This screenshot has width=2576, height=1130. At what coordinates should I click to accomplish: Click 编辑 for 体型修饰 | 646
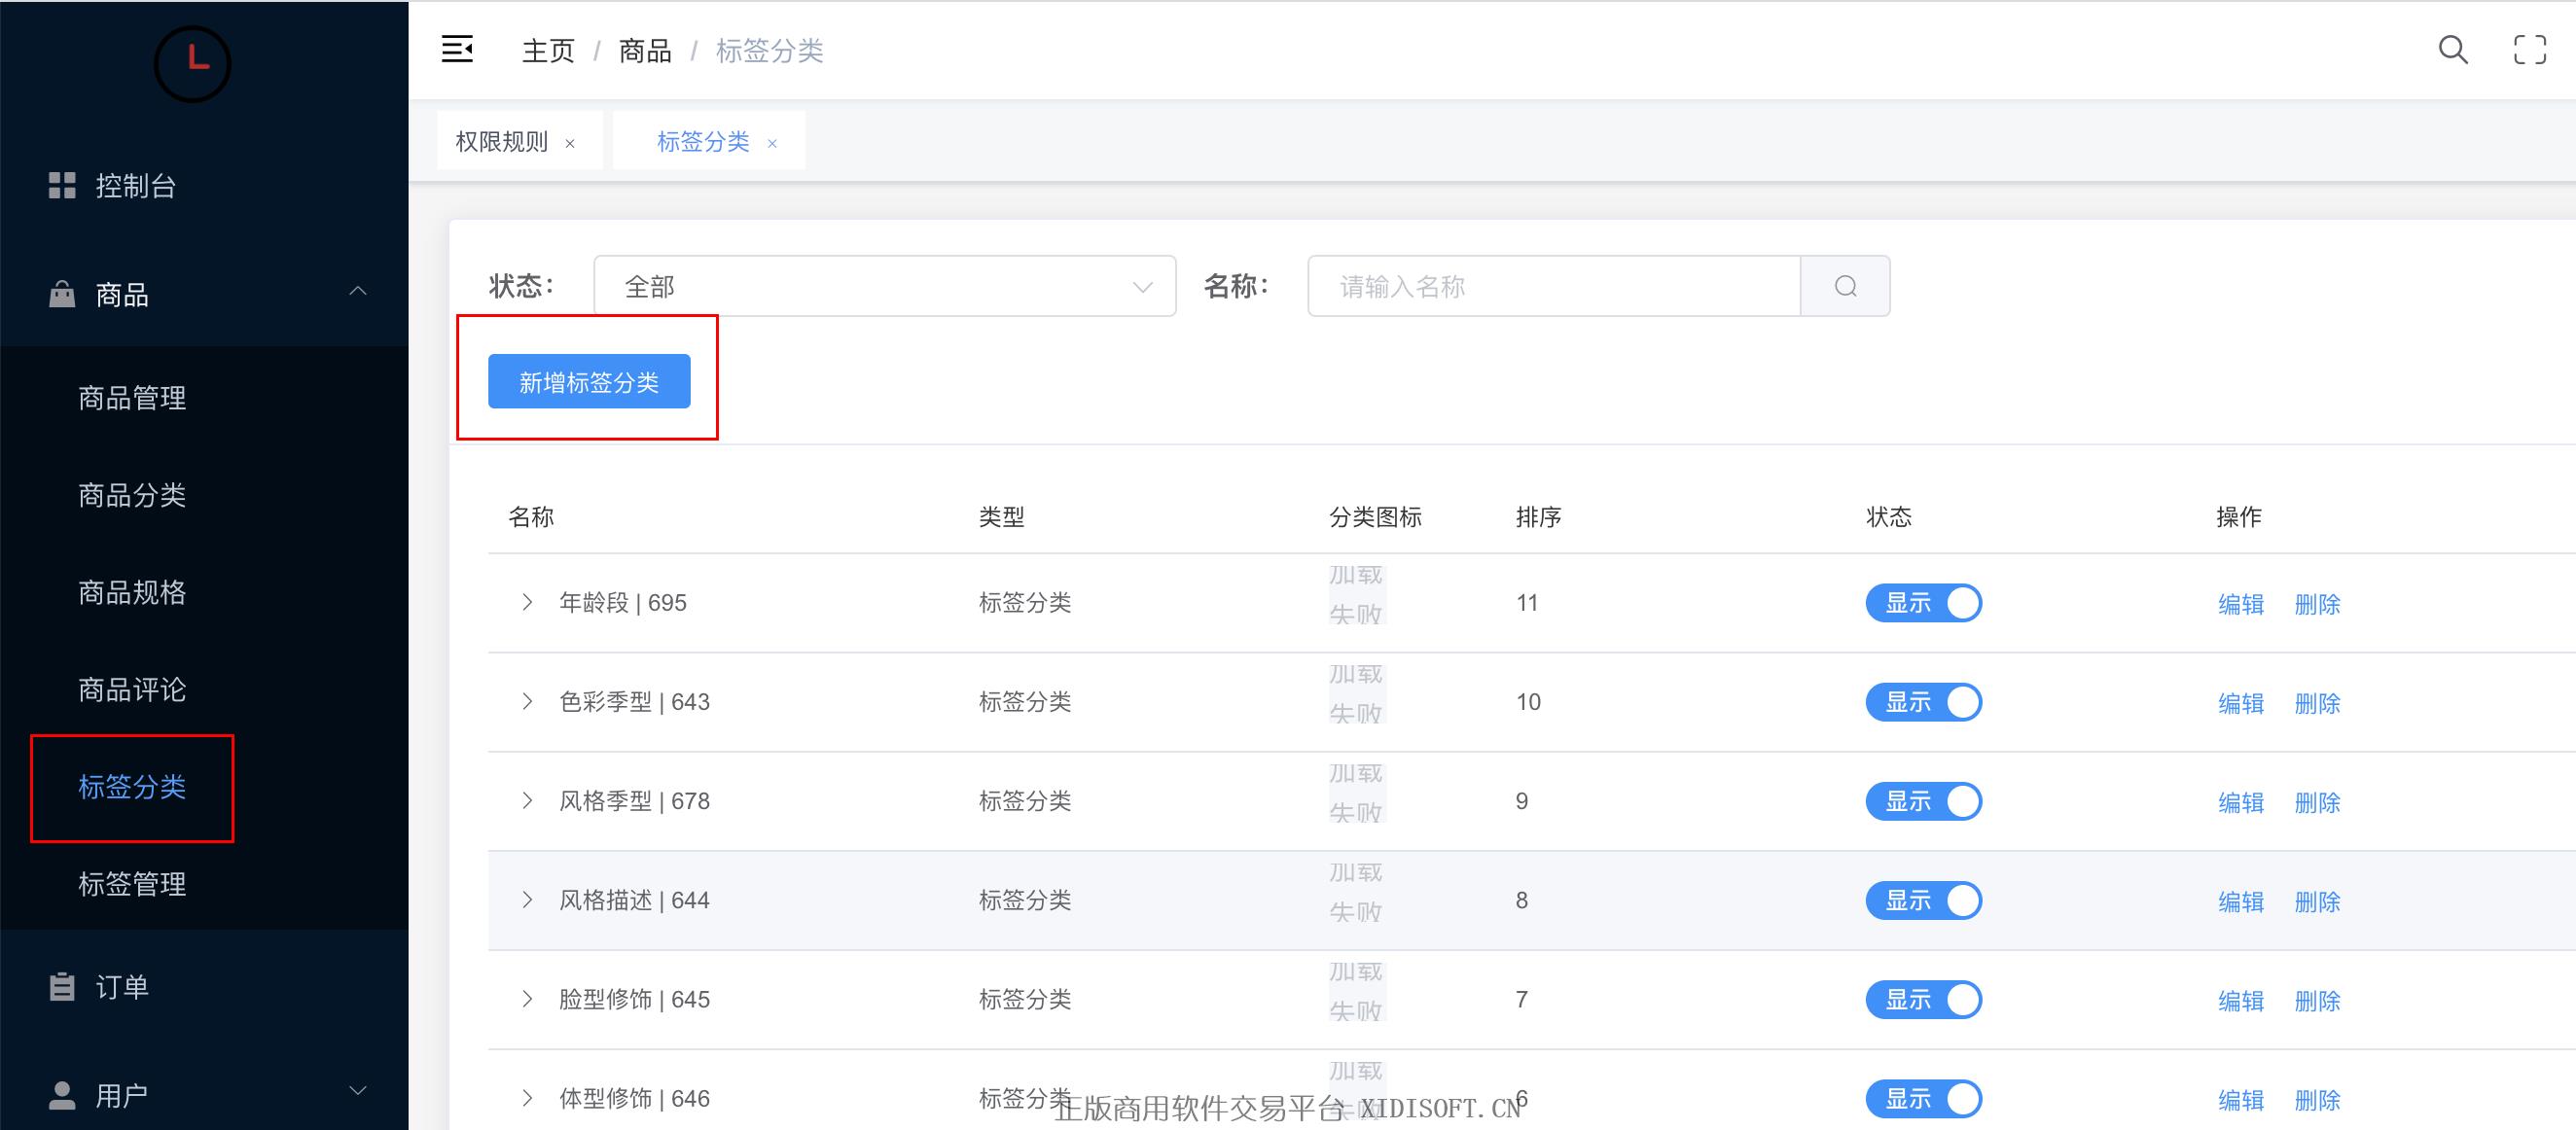(2240, 1099)
